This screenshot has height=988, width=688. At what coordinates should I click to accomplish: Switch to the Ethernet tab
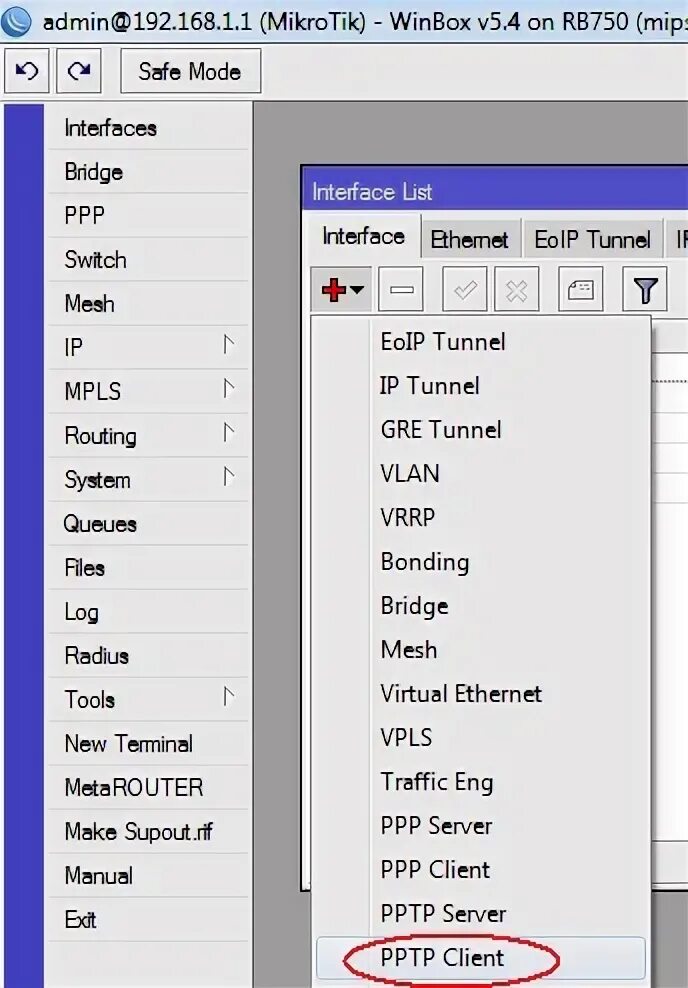coord(469,239)
